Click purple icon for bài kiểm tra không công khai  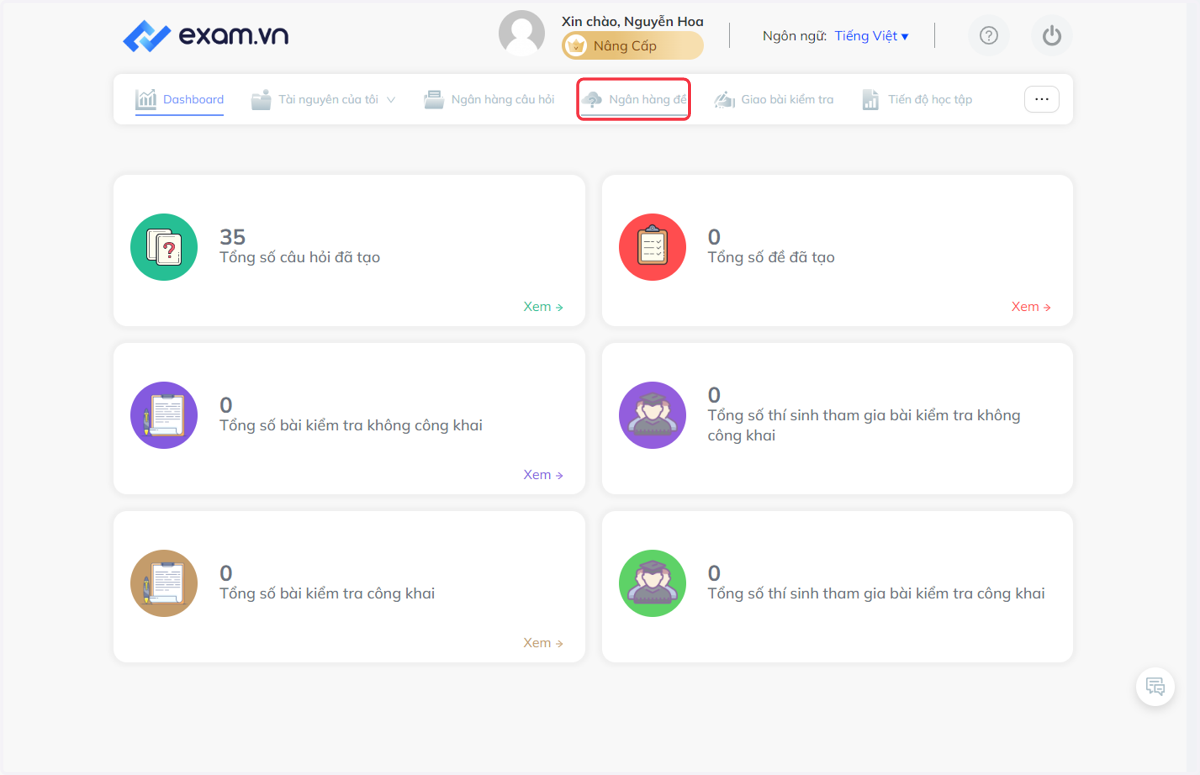(x=164, y=415)
